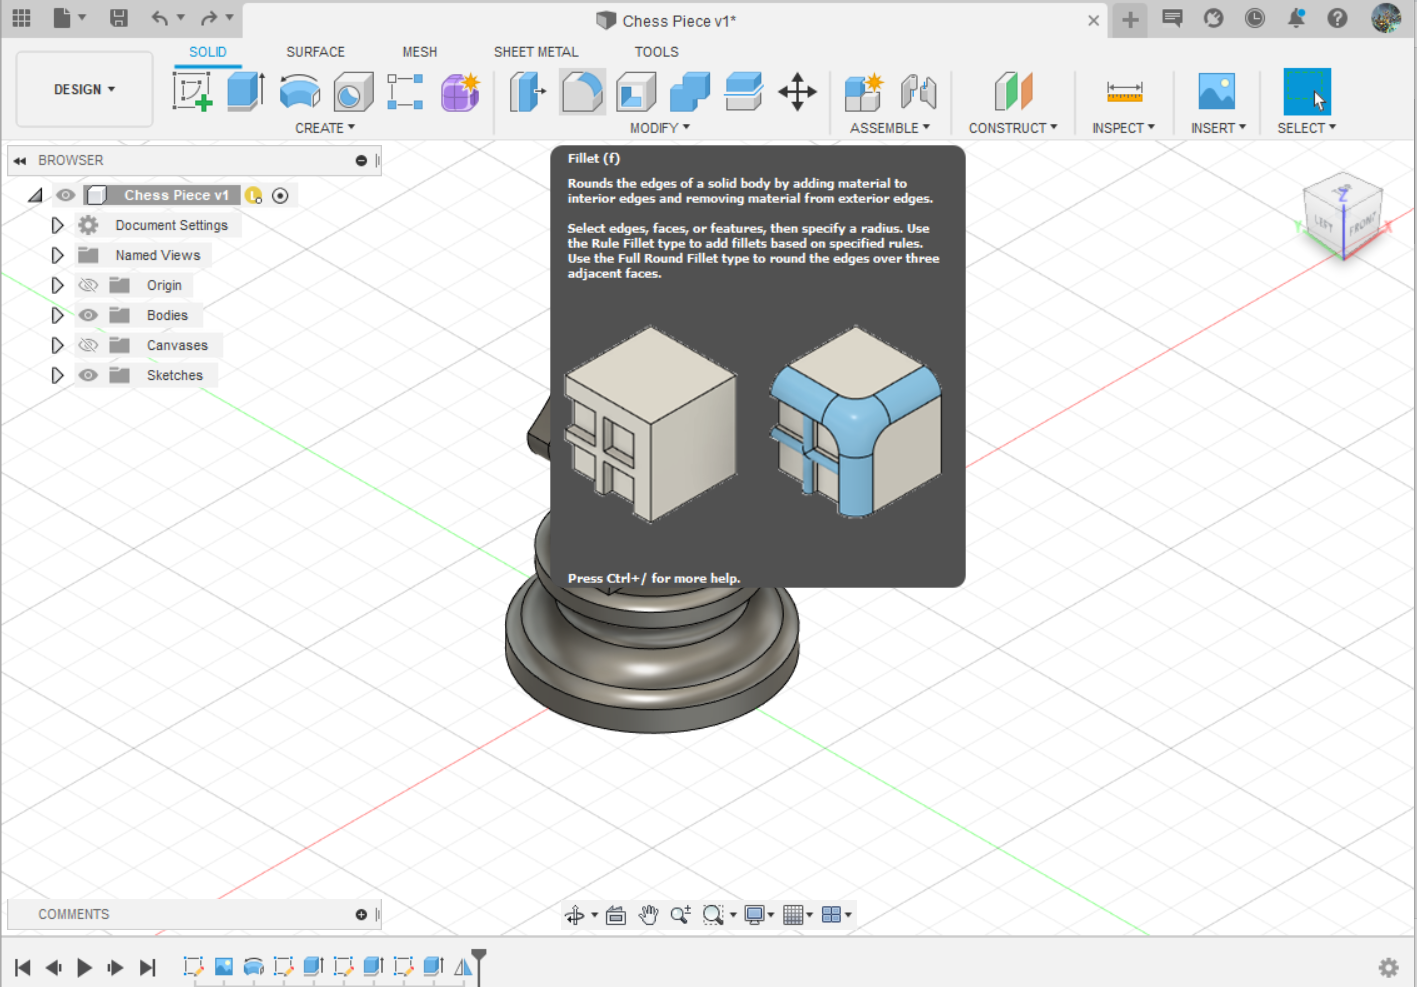This screenshot has width=1417, height=987.
Task: Select the Create Sketch tool
Action: tap(192, 92)
